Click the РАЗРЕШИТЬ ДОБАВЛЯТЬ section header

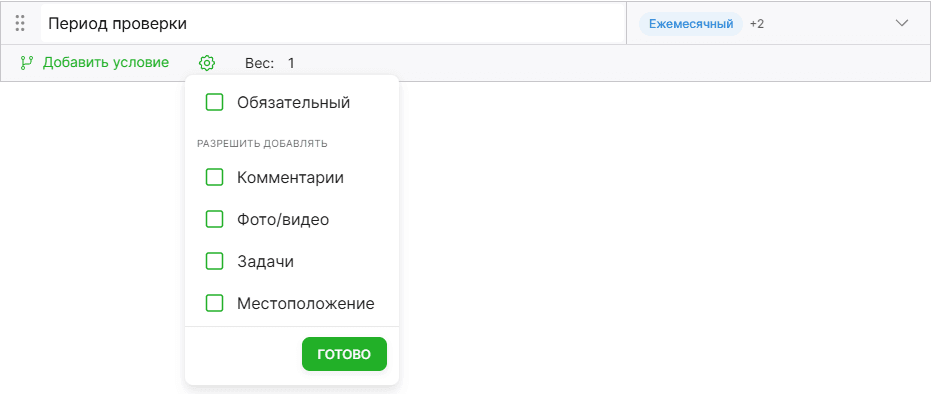coord(262,144)
